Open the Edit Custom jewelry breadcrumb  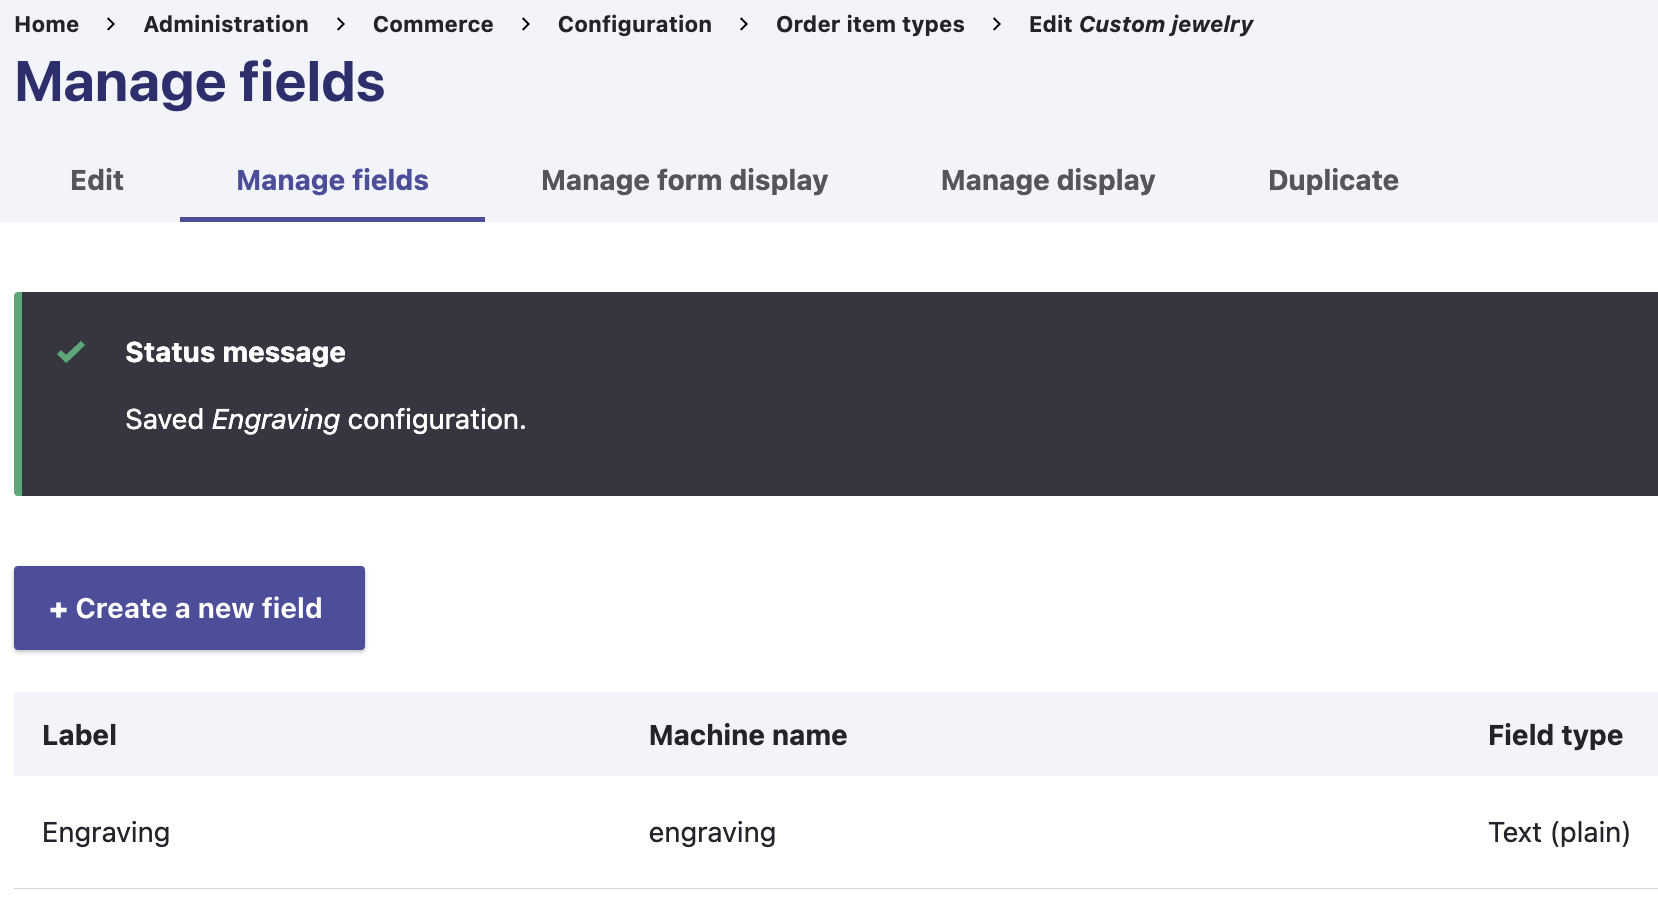pos(1140,24)
